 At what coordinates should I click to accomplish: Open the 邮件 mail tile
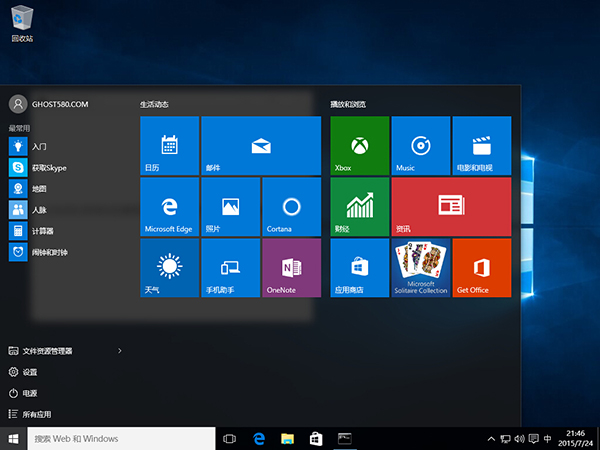[261, 145]
